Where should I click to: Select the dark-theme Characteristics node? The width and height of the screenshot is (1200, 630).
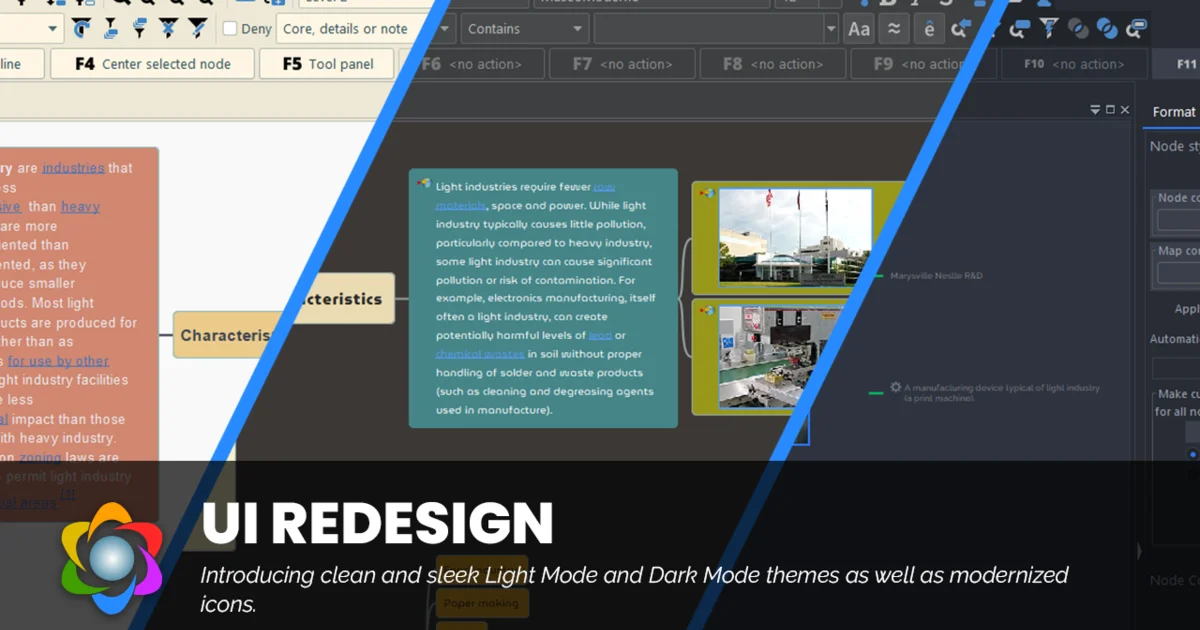tap(343, 298)
